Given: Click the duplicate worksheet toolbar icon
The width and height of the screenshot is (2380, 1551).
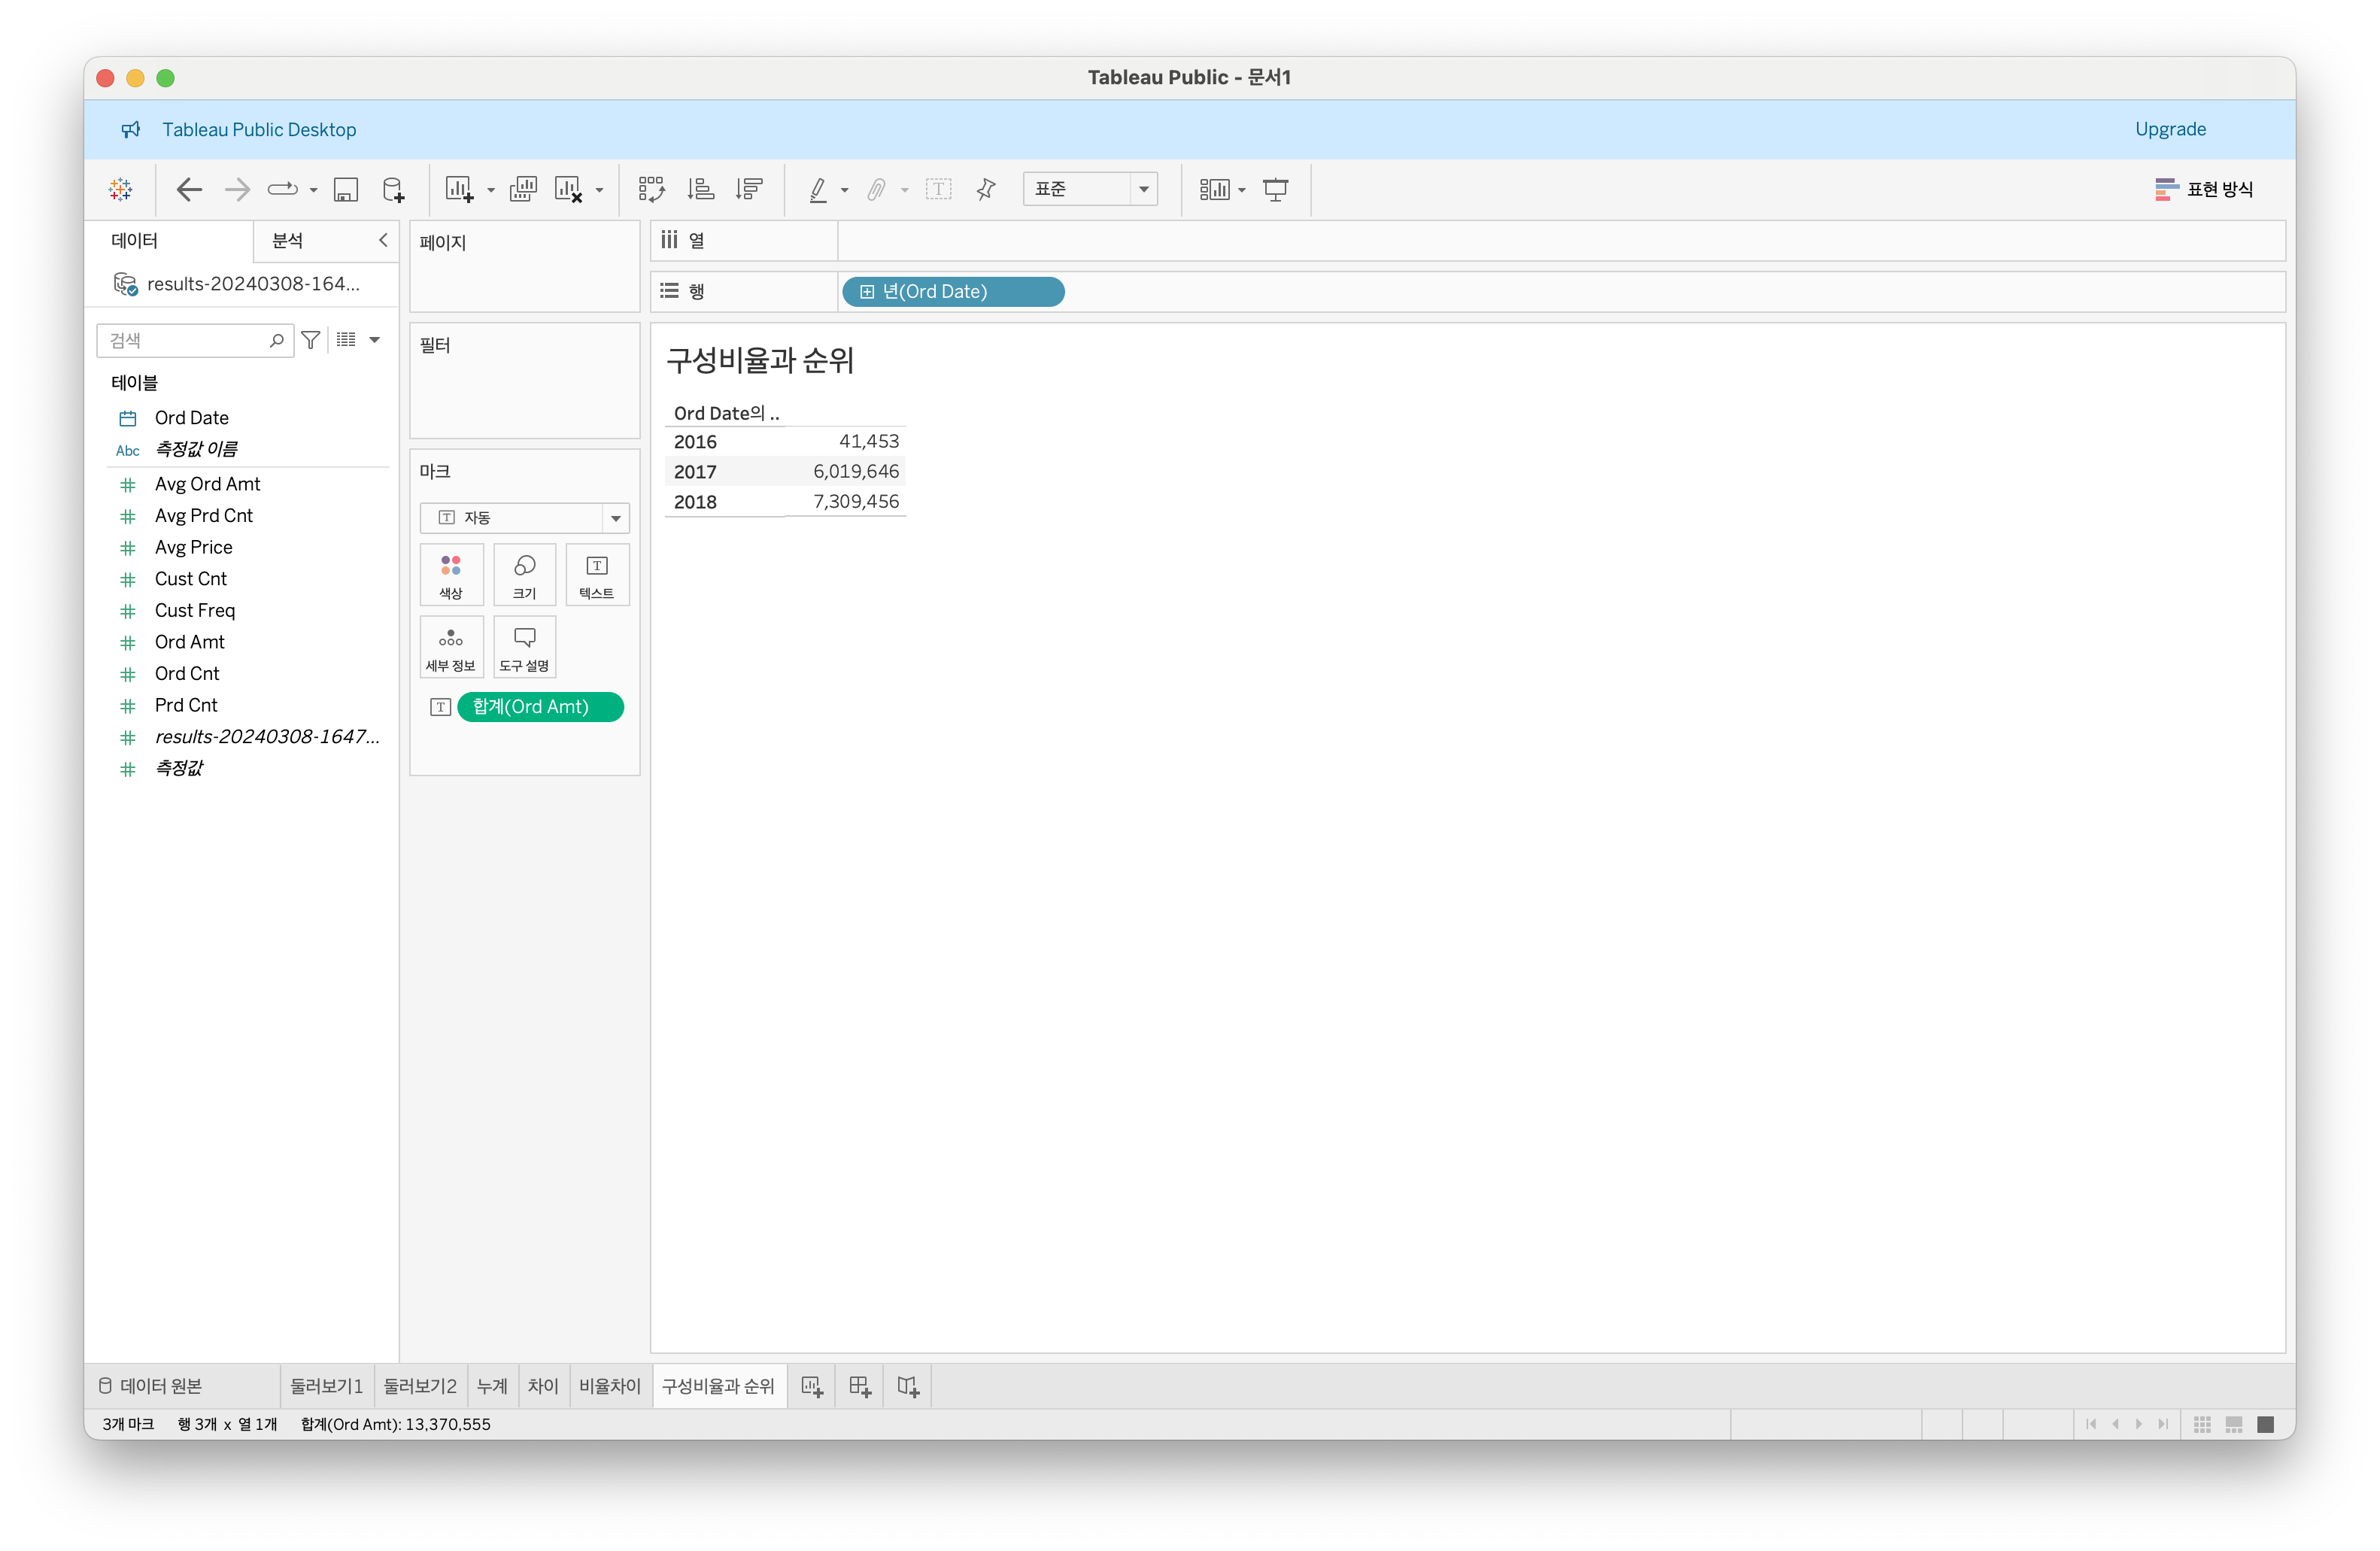Looking at the screenshot, I should click(523, 189).
